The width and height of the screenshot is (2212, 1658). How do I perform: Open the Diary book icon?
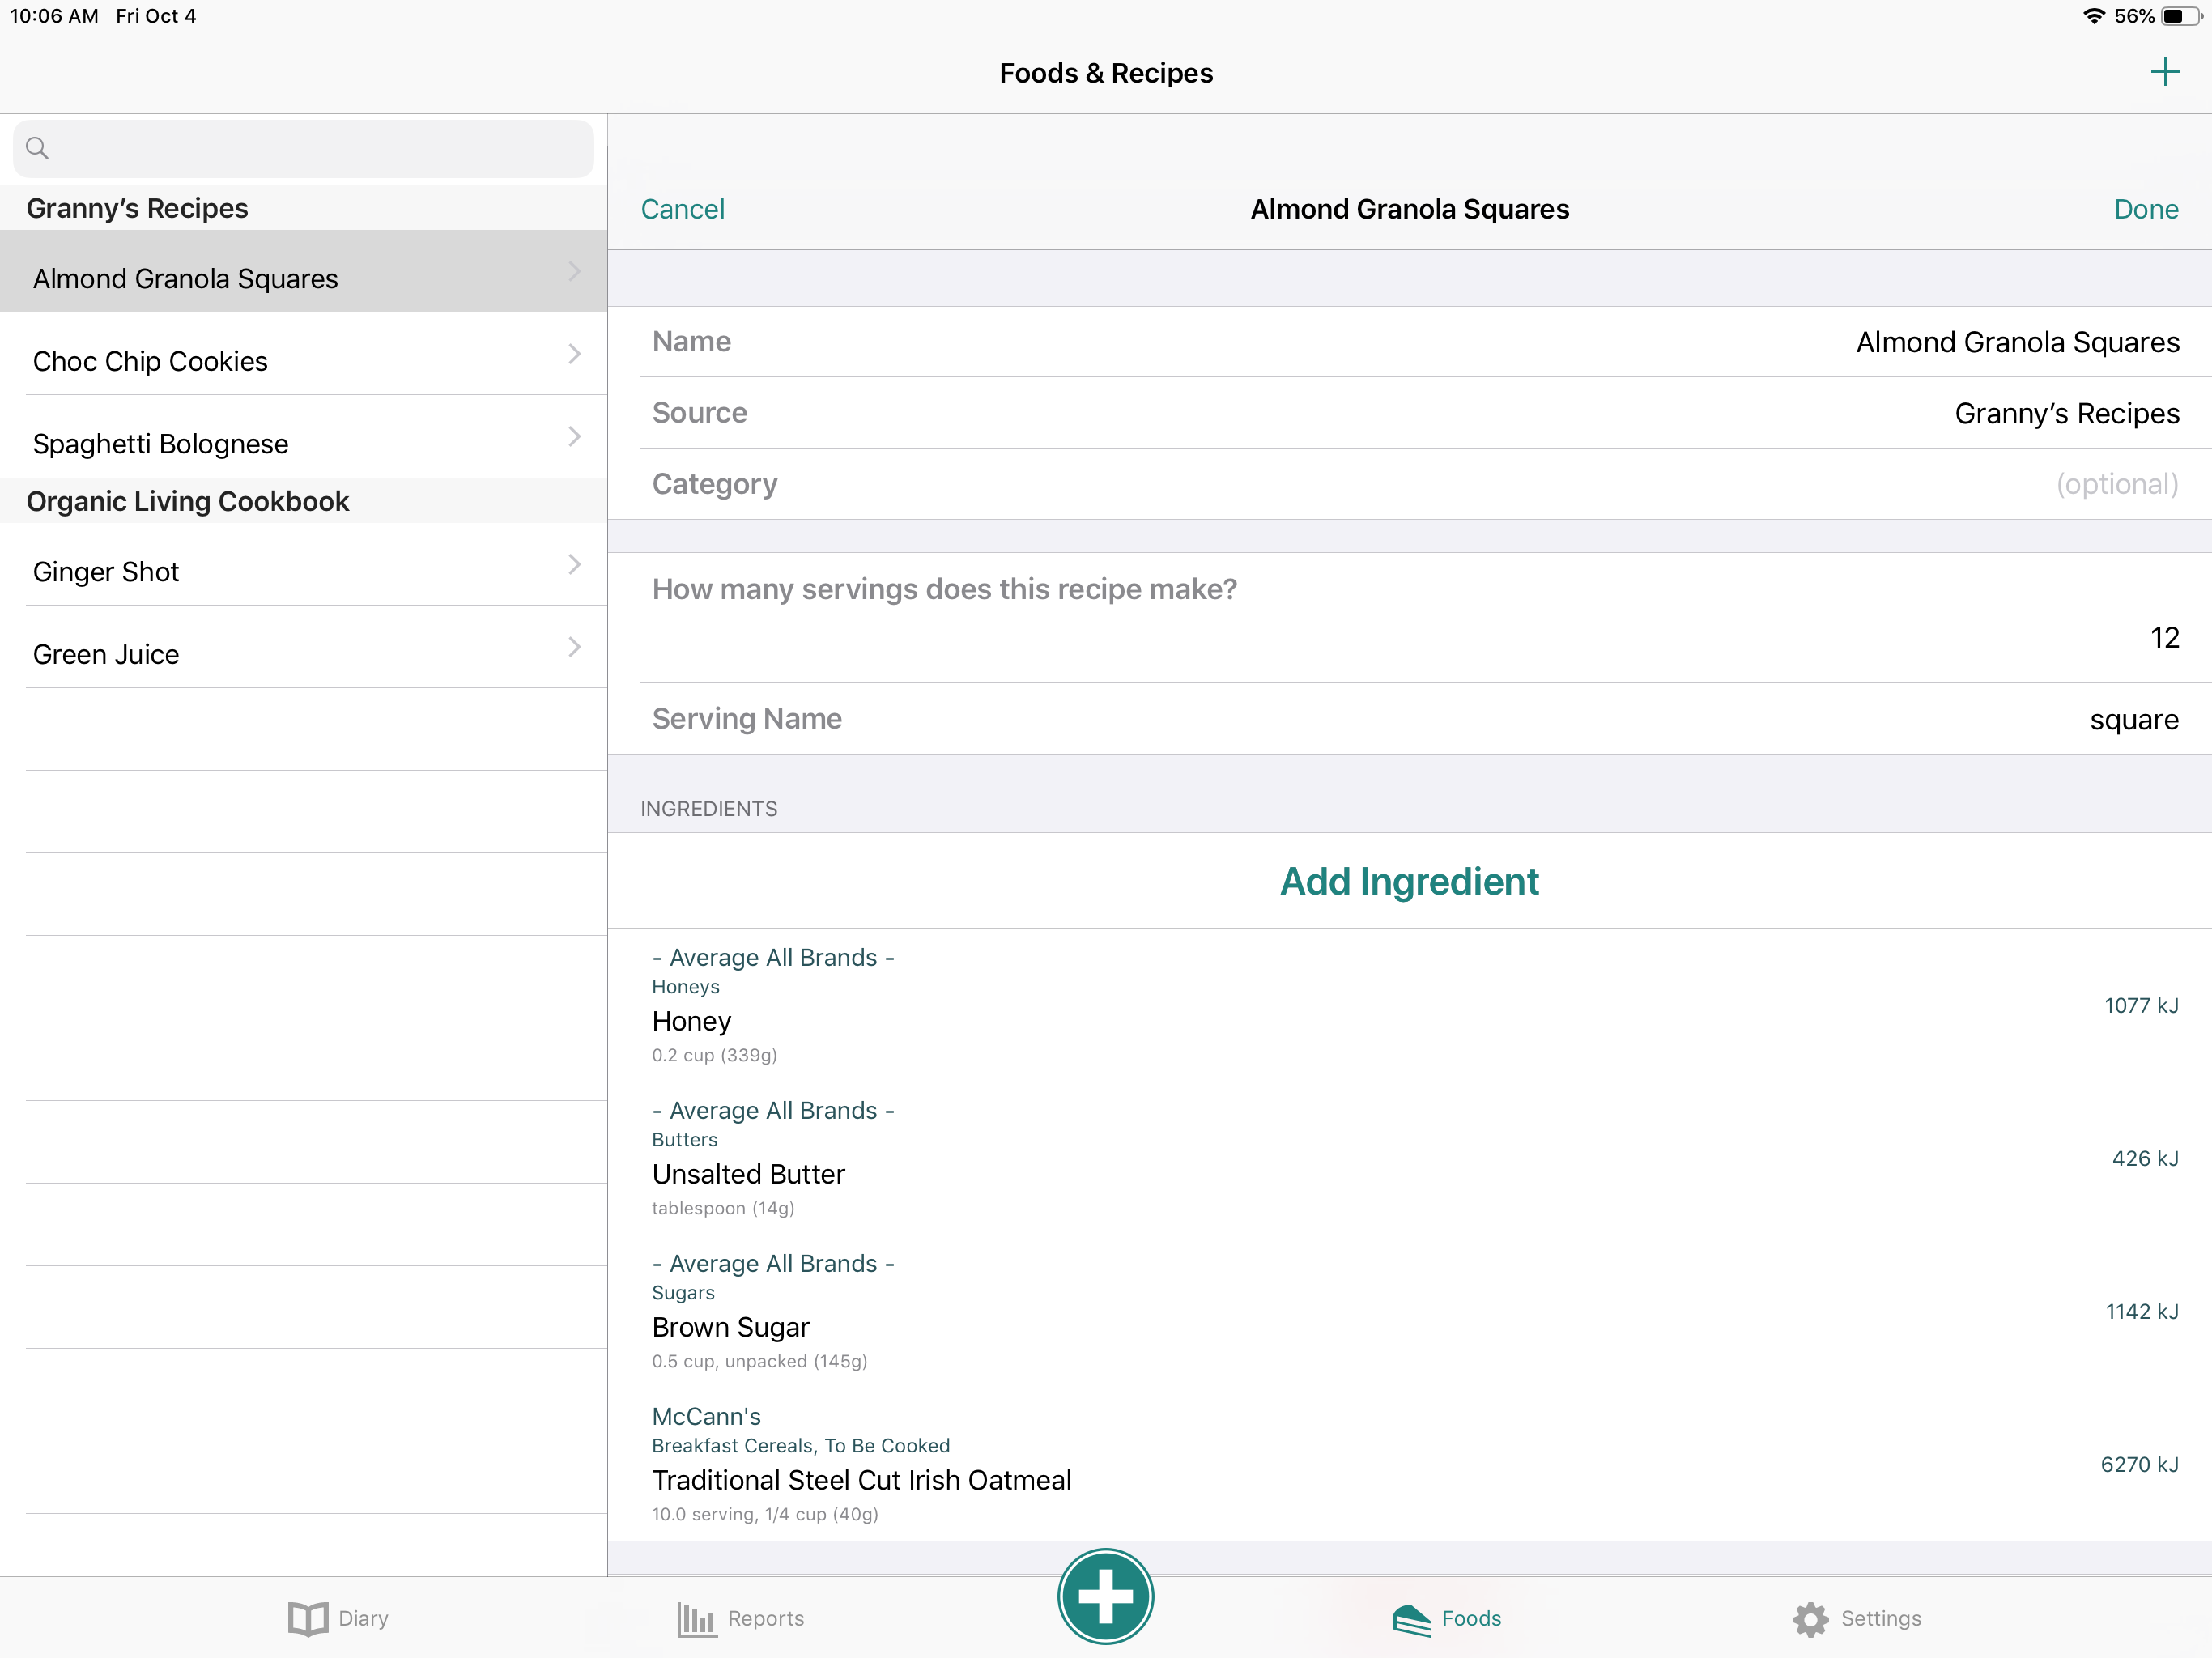point(308,1618)
